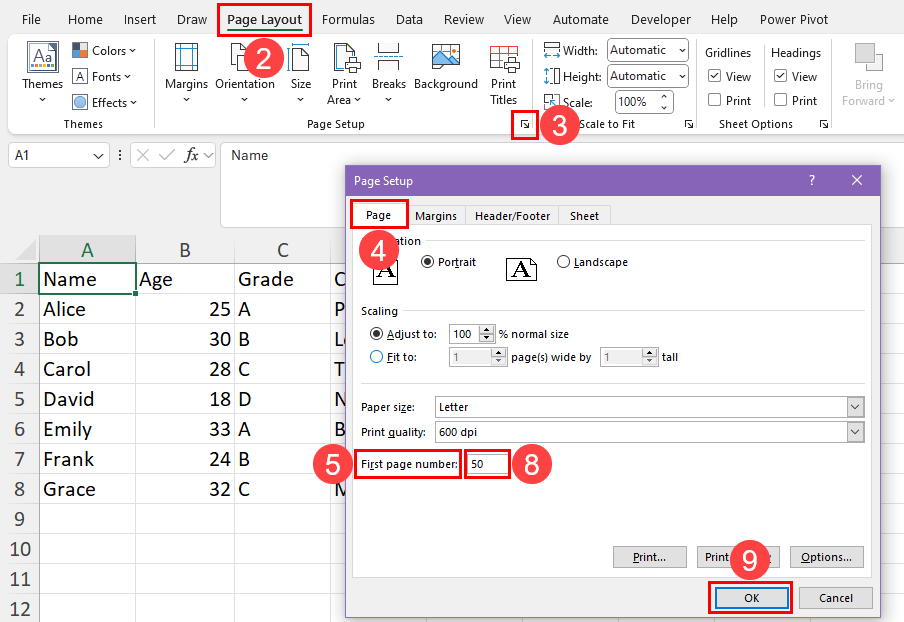Select the Adjust to radio button
The width and height of the screenshot is (904, 622).
[x=376, y=334]
